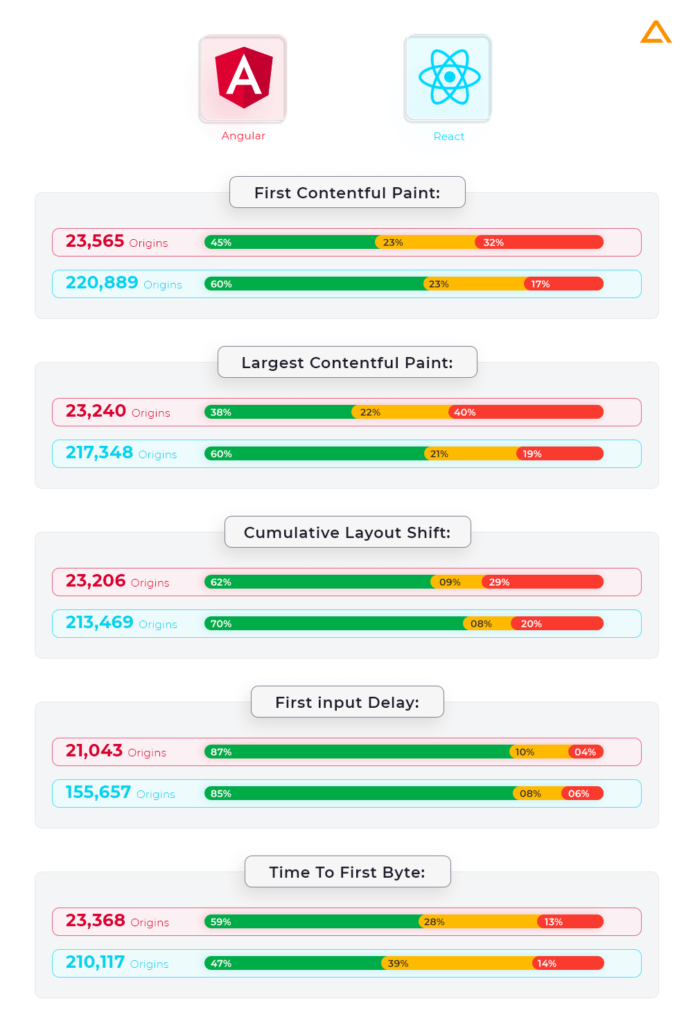The height and width of the screenshot is (1024, 693).
Task: Click the 39% yellow segment in React TTFB bar
Action: (457, 963)
